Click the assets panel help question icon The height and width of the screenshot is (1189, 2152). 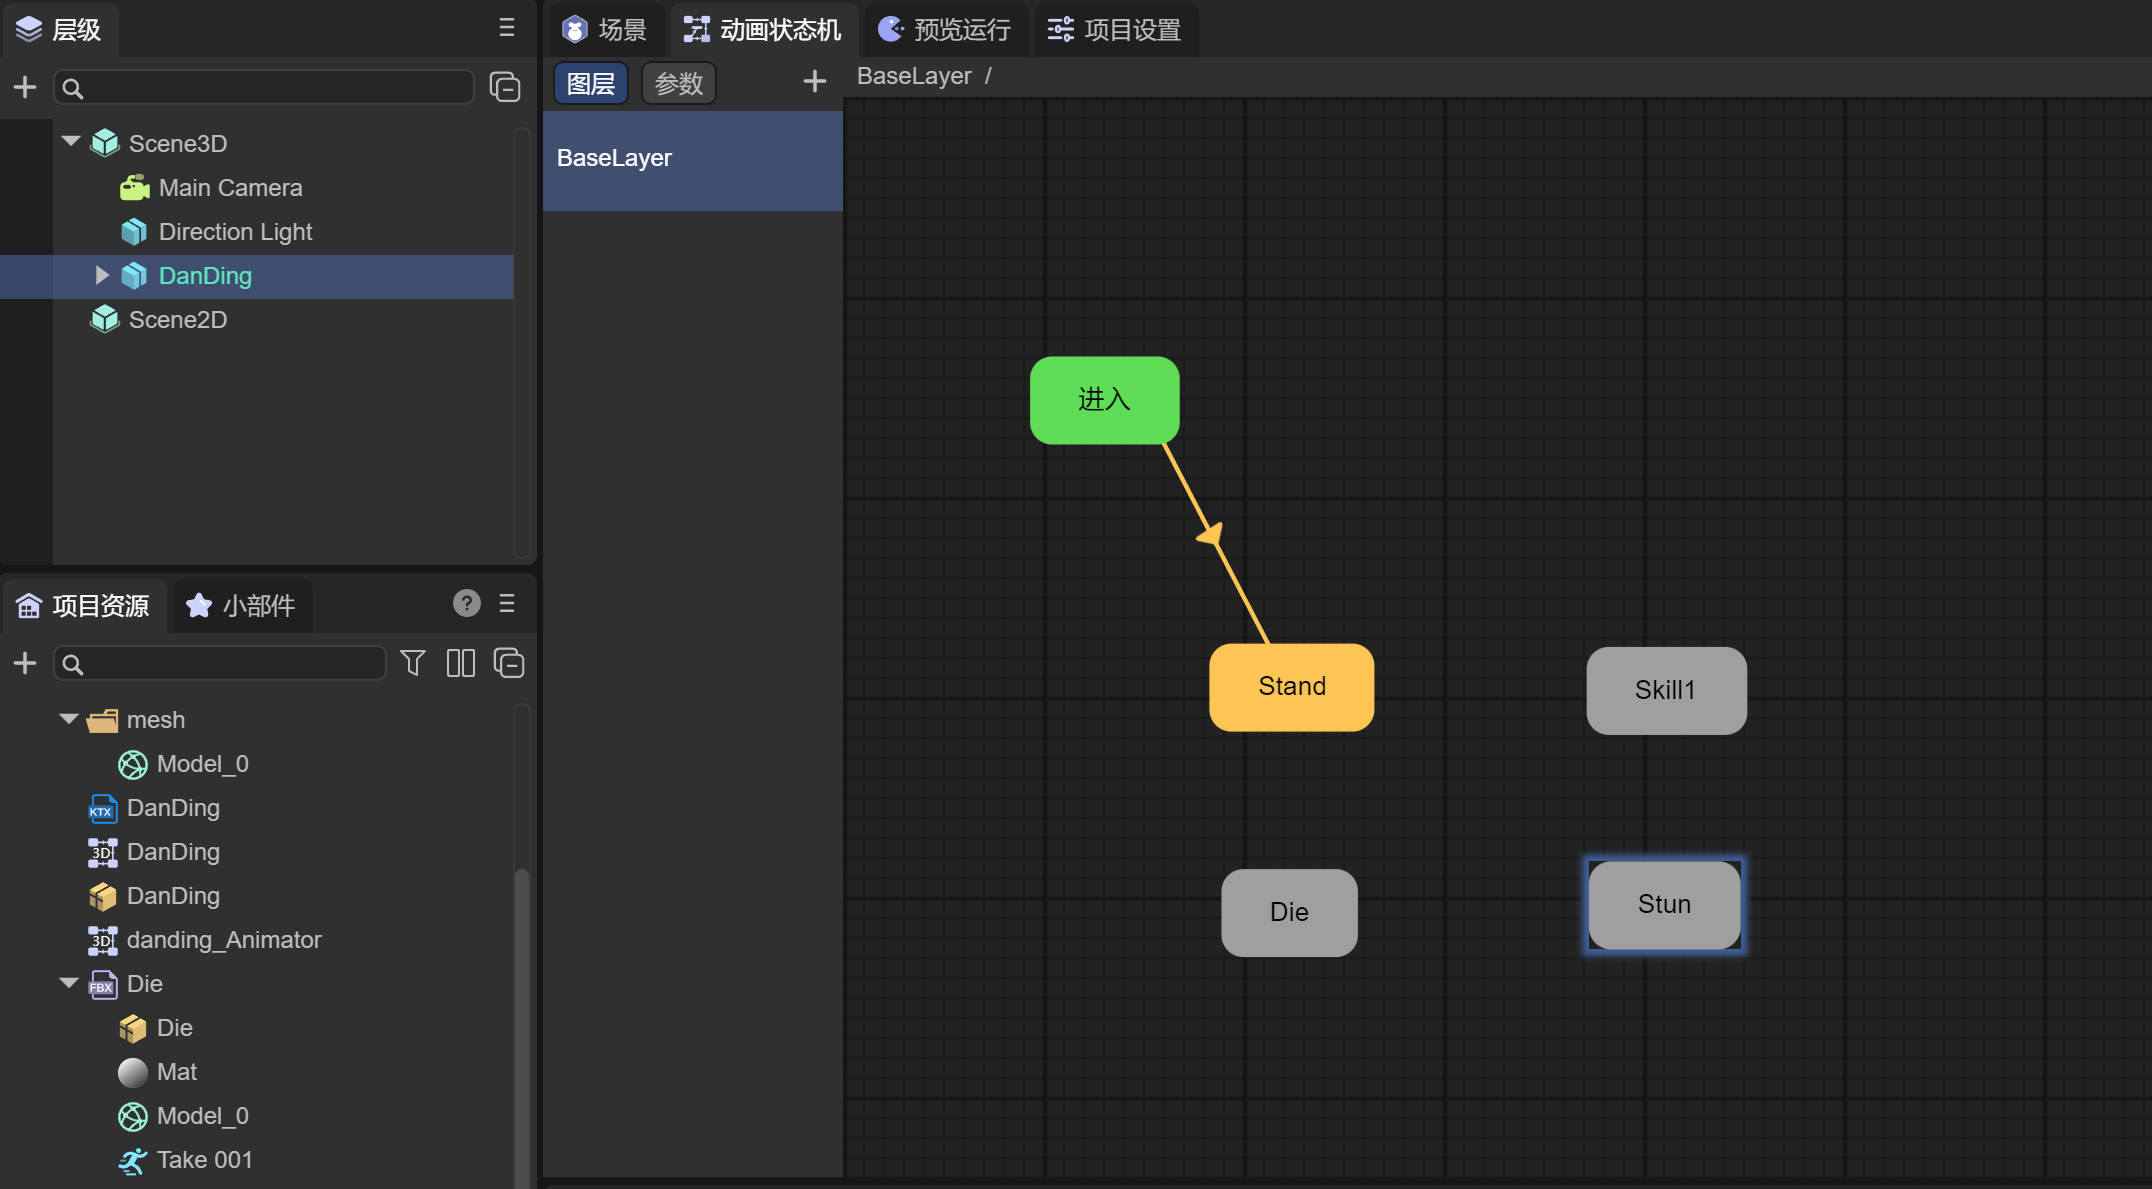pos(466,603)
